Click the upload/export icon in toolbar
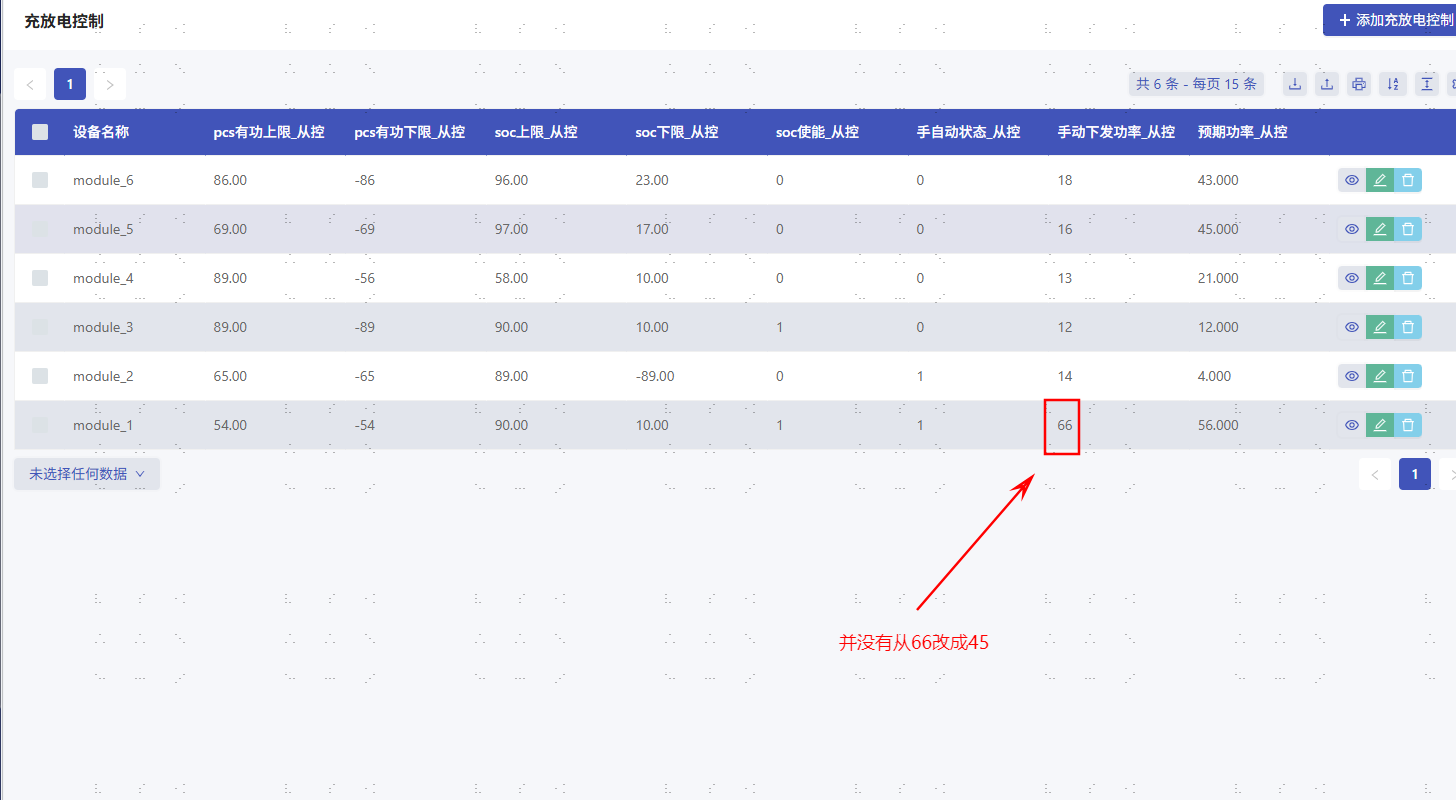 [x=1327, y=84]
